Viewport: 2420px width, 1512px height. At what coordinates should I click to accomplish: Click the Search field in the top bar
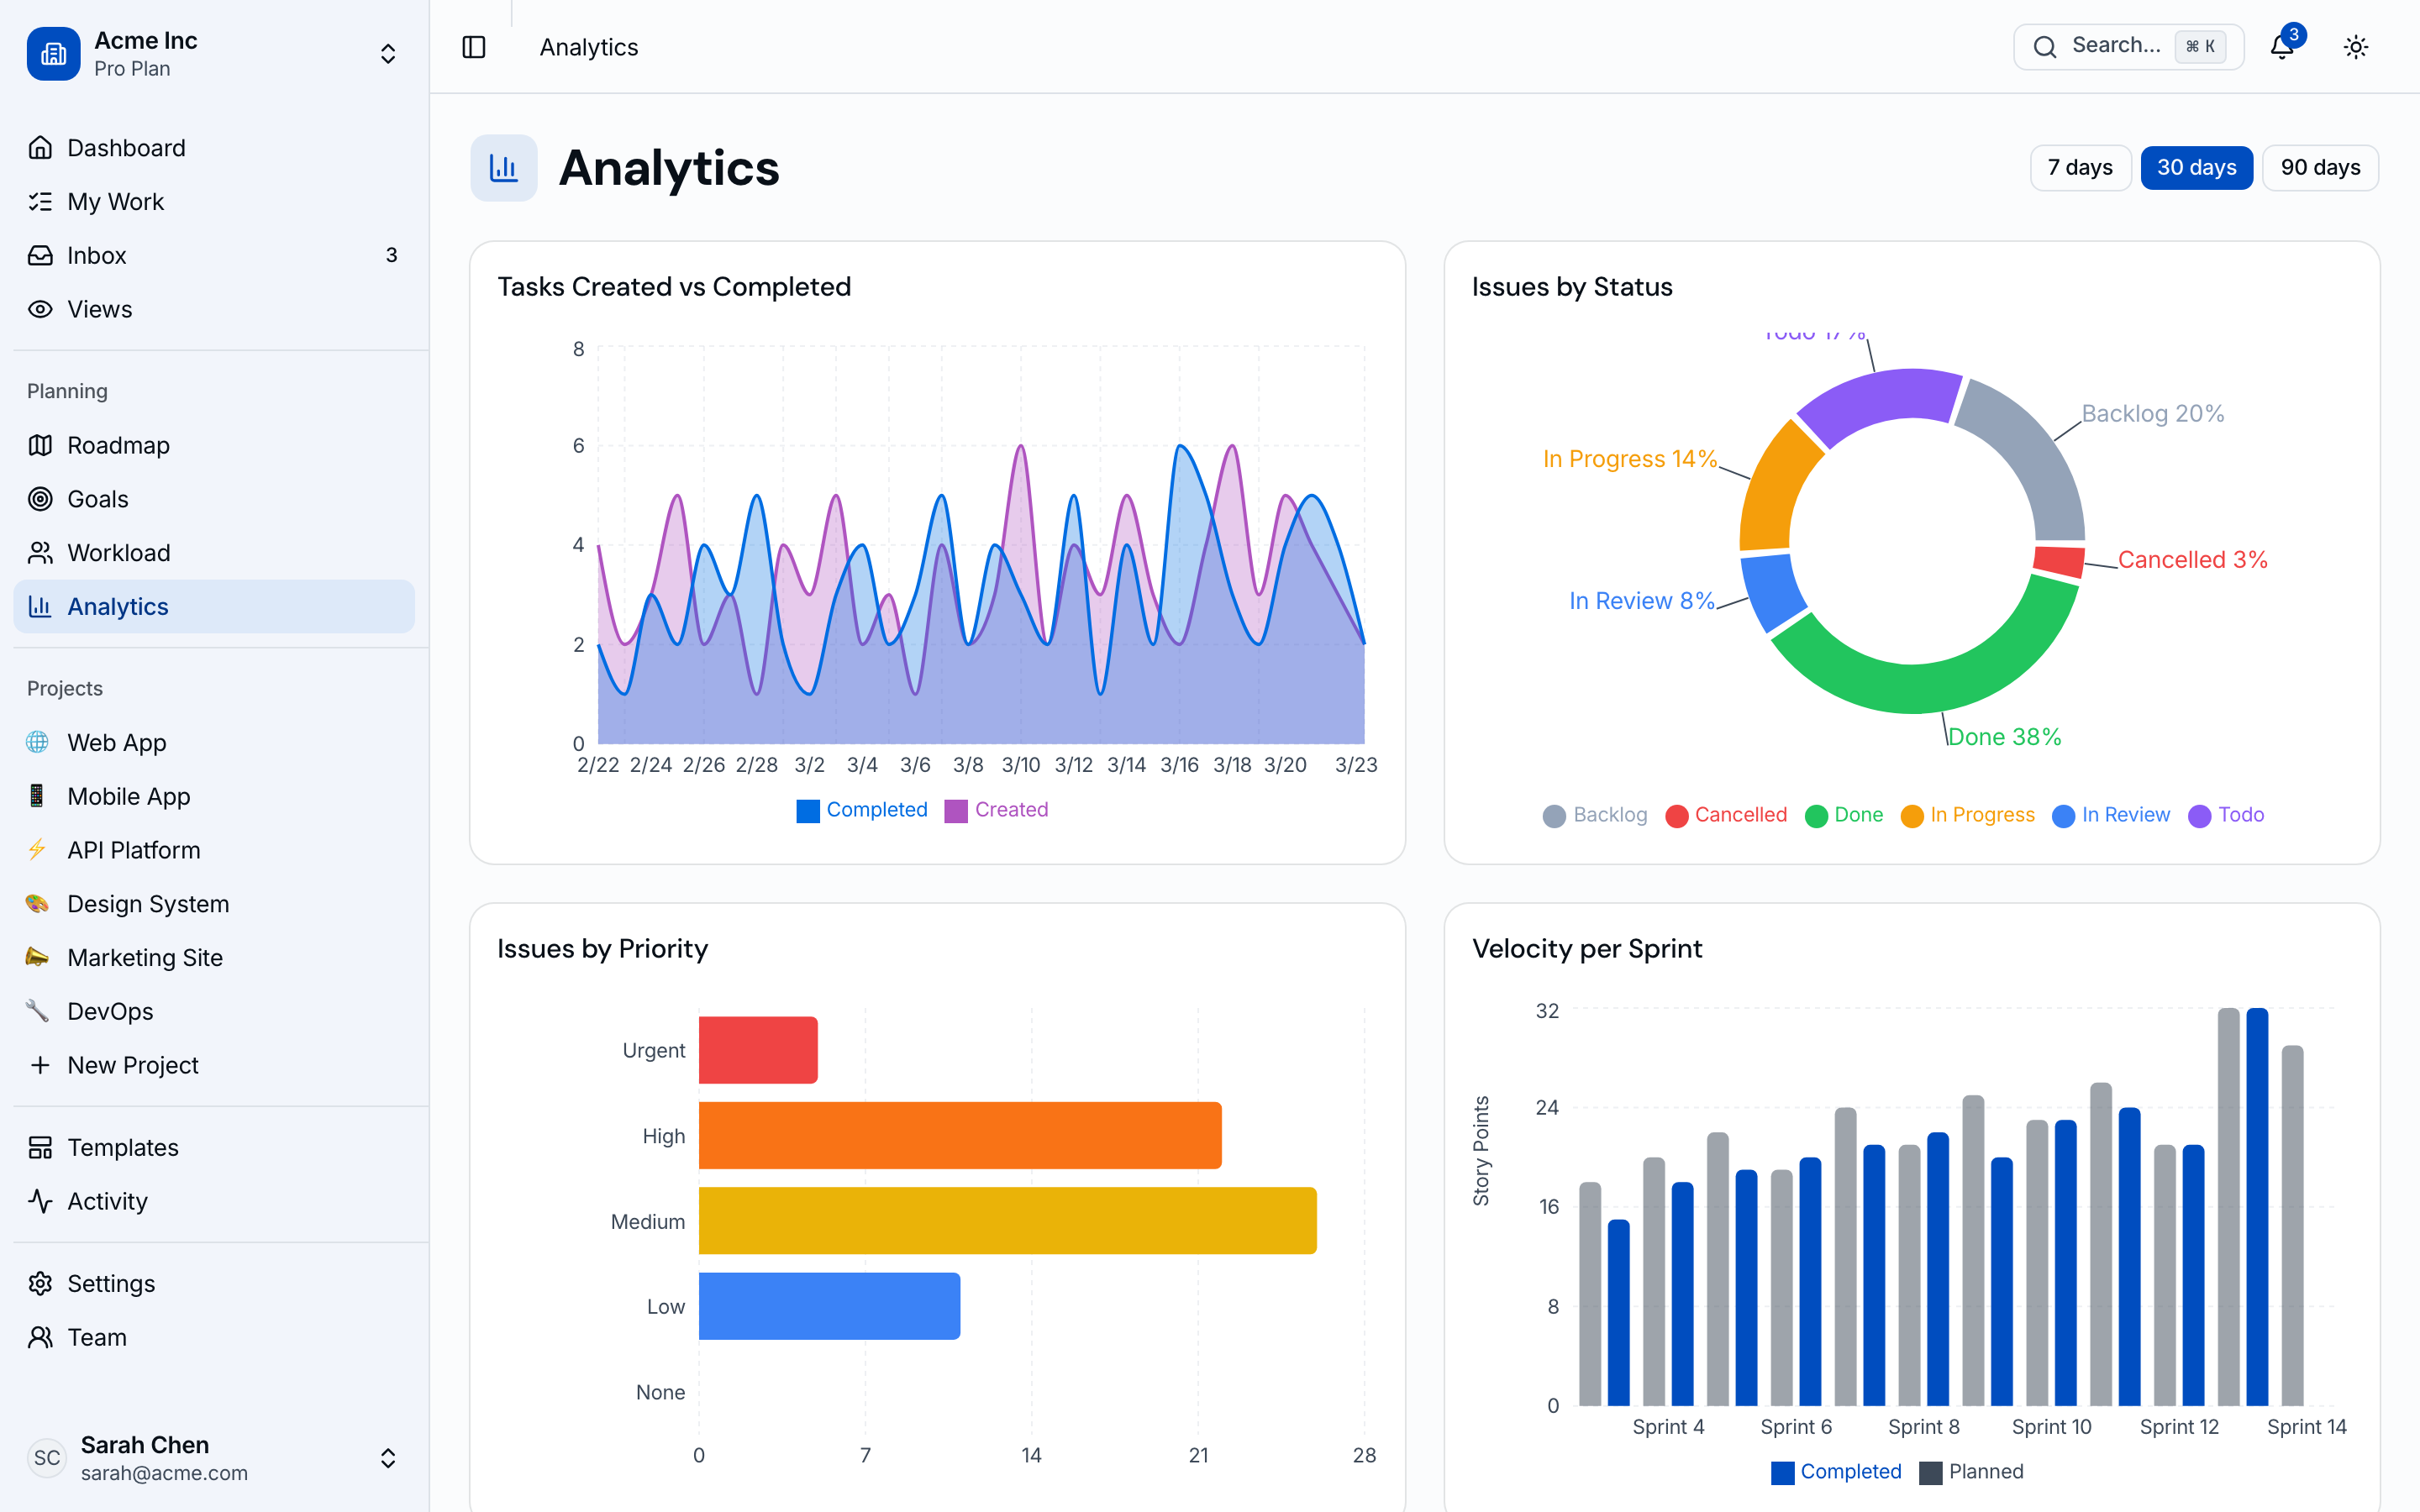tap(2127, 46)
